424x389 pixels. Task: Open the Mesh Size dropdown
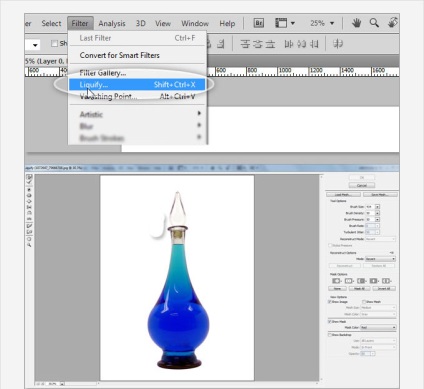378,308
